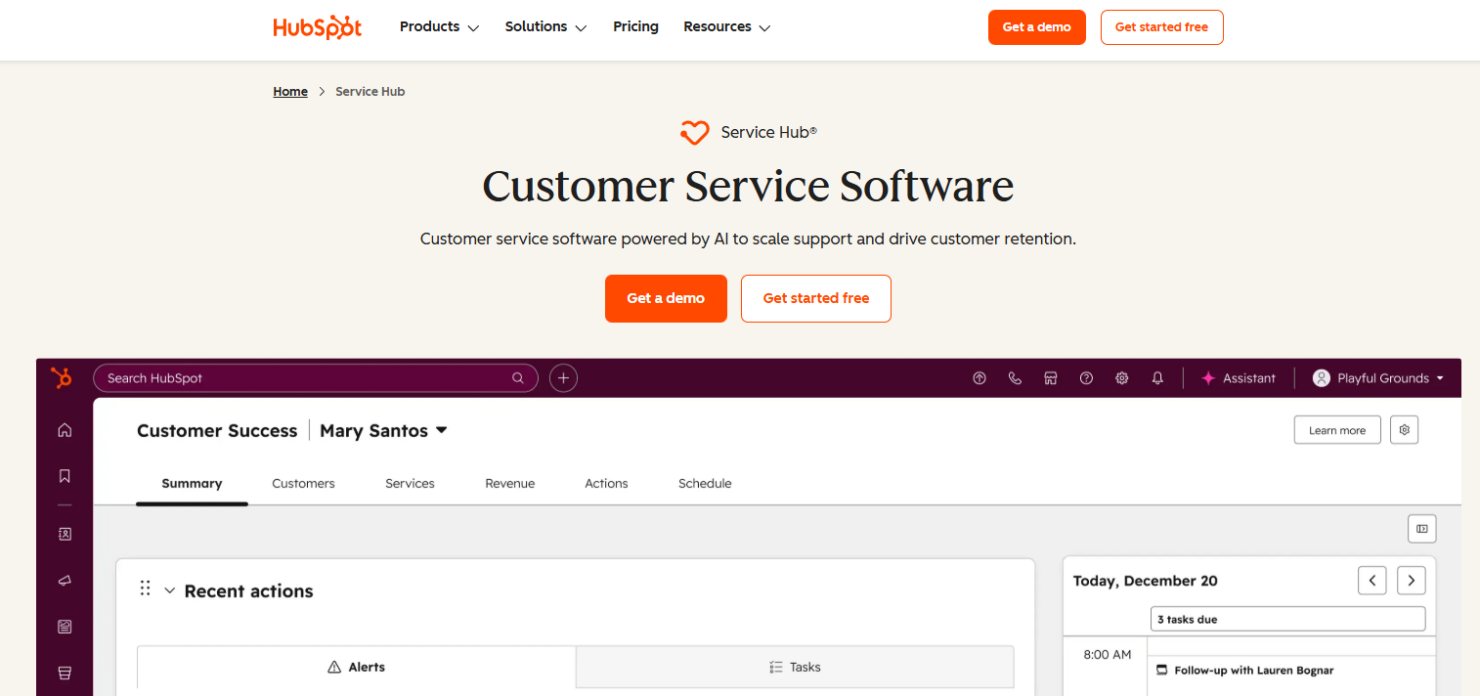Click the upgrade arrow icon

click(979, 378)
